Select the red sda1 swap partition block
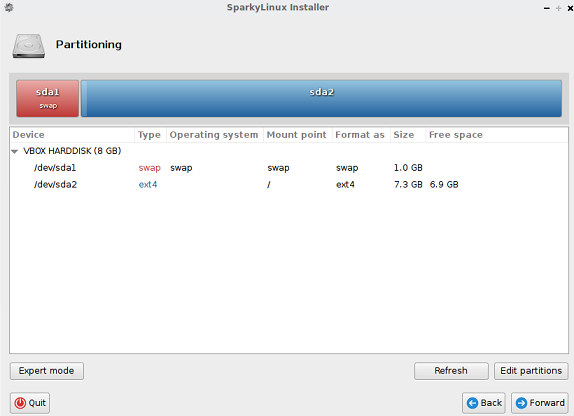The width and height of the screenshot is (574, 416). click(x=48, y=99)
